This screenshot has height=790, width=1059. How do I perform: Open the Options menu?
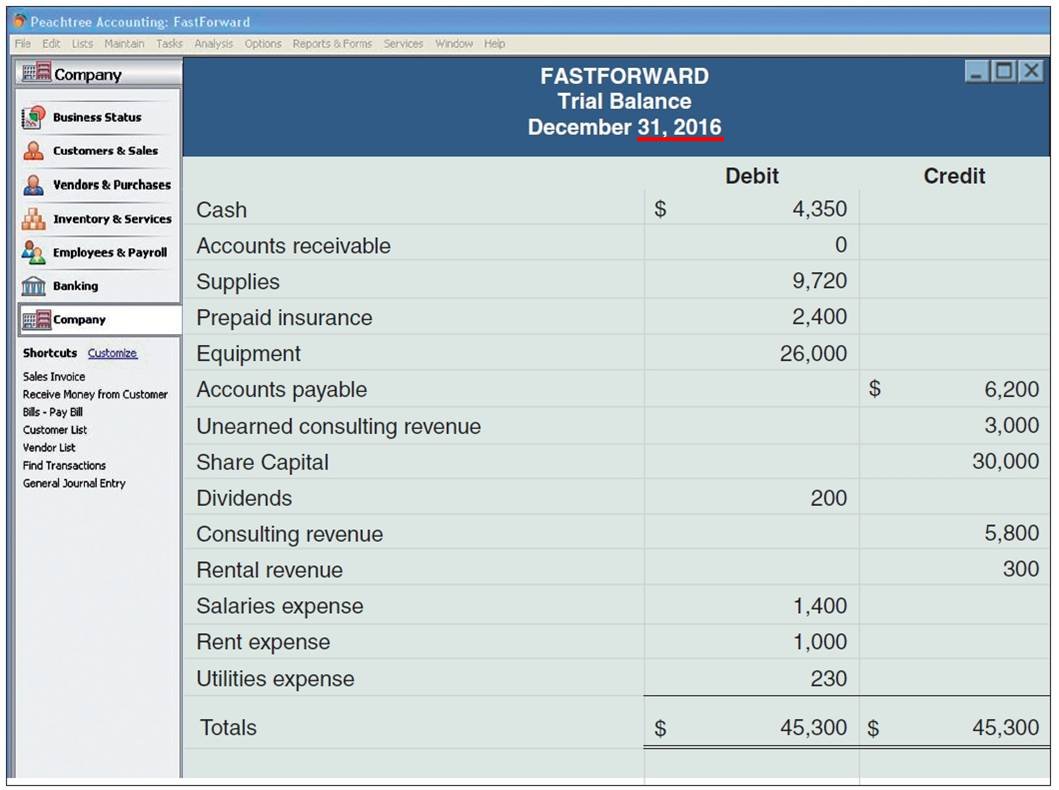(263, 43)
